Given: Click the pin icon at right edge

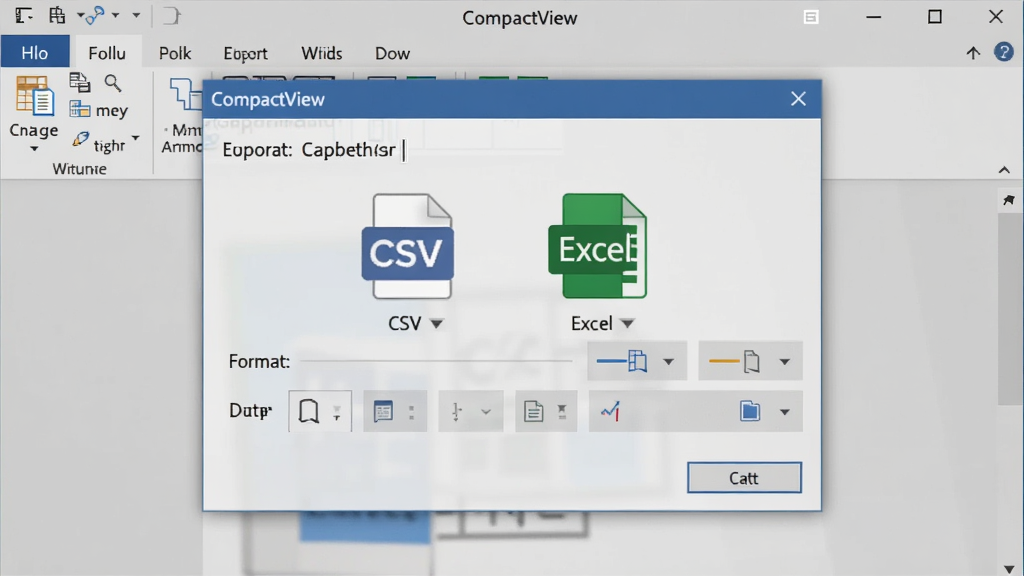Looking at the screenshot, I should point(1008,200).
